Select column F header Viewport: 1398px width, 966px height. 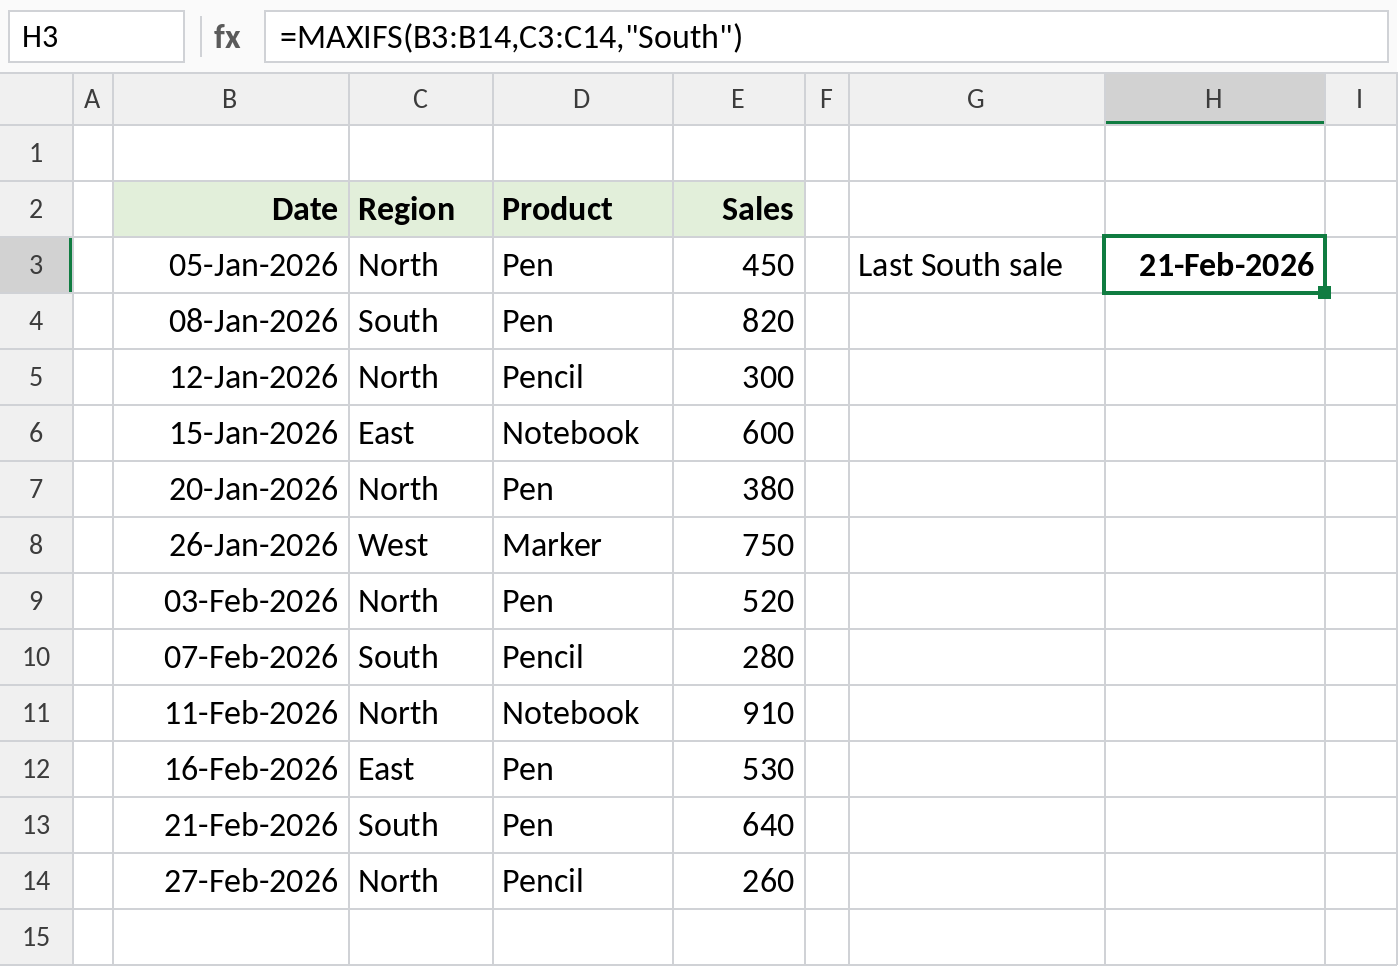827,99
